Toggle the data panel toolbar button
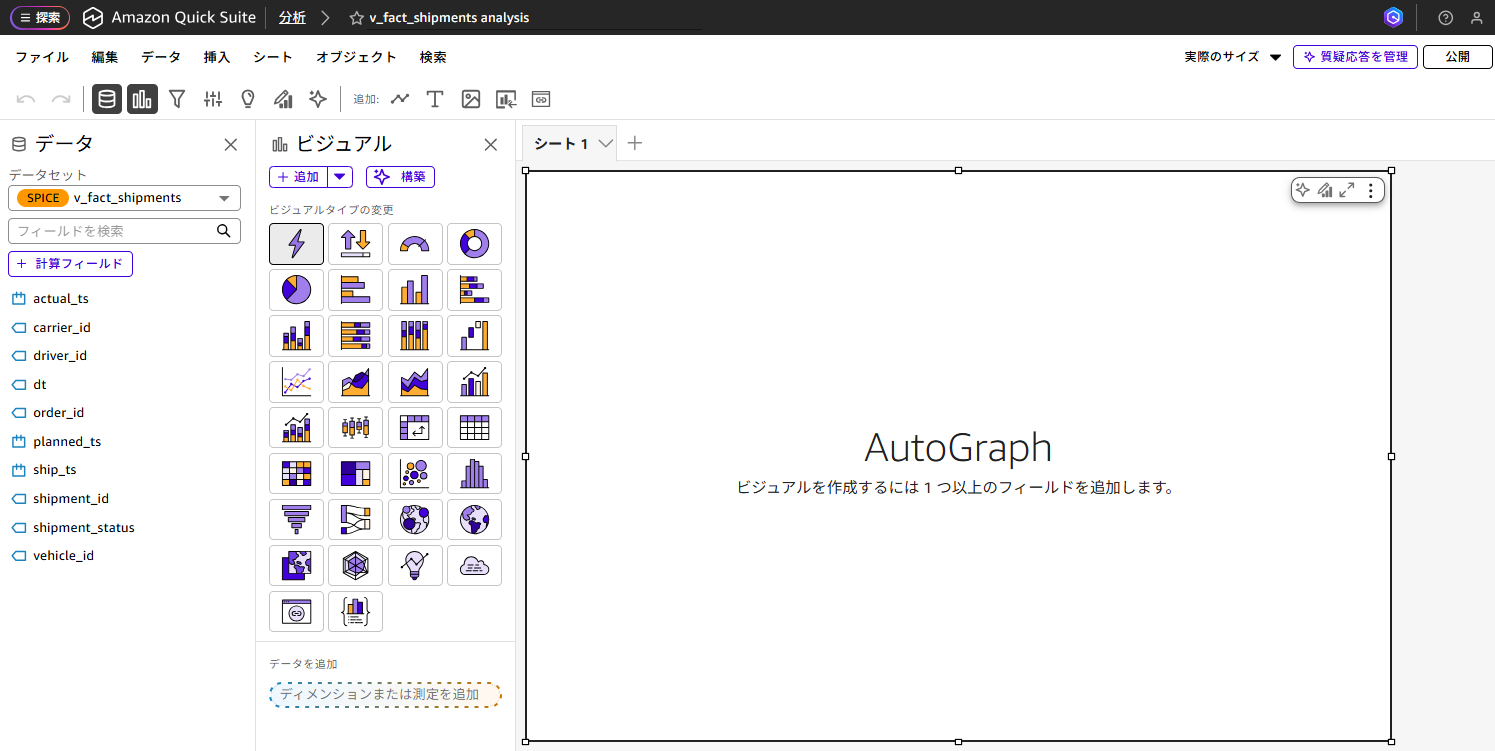1495x751 pixels. coord(107,99)
